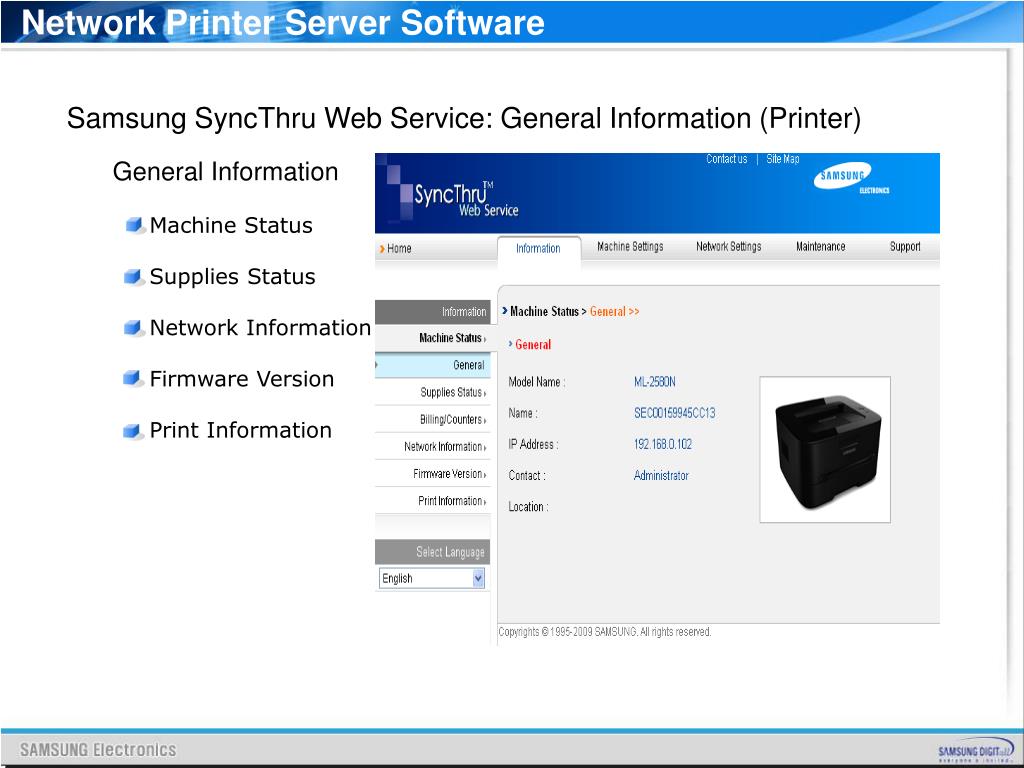Click the IP Address label
Viewport: 1024px width, 768px height.
coord(533,444)
